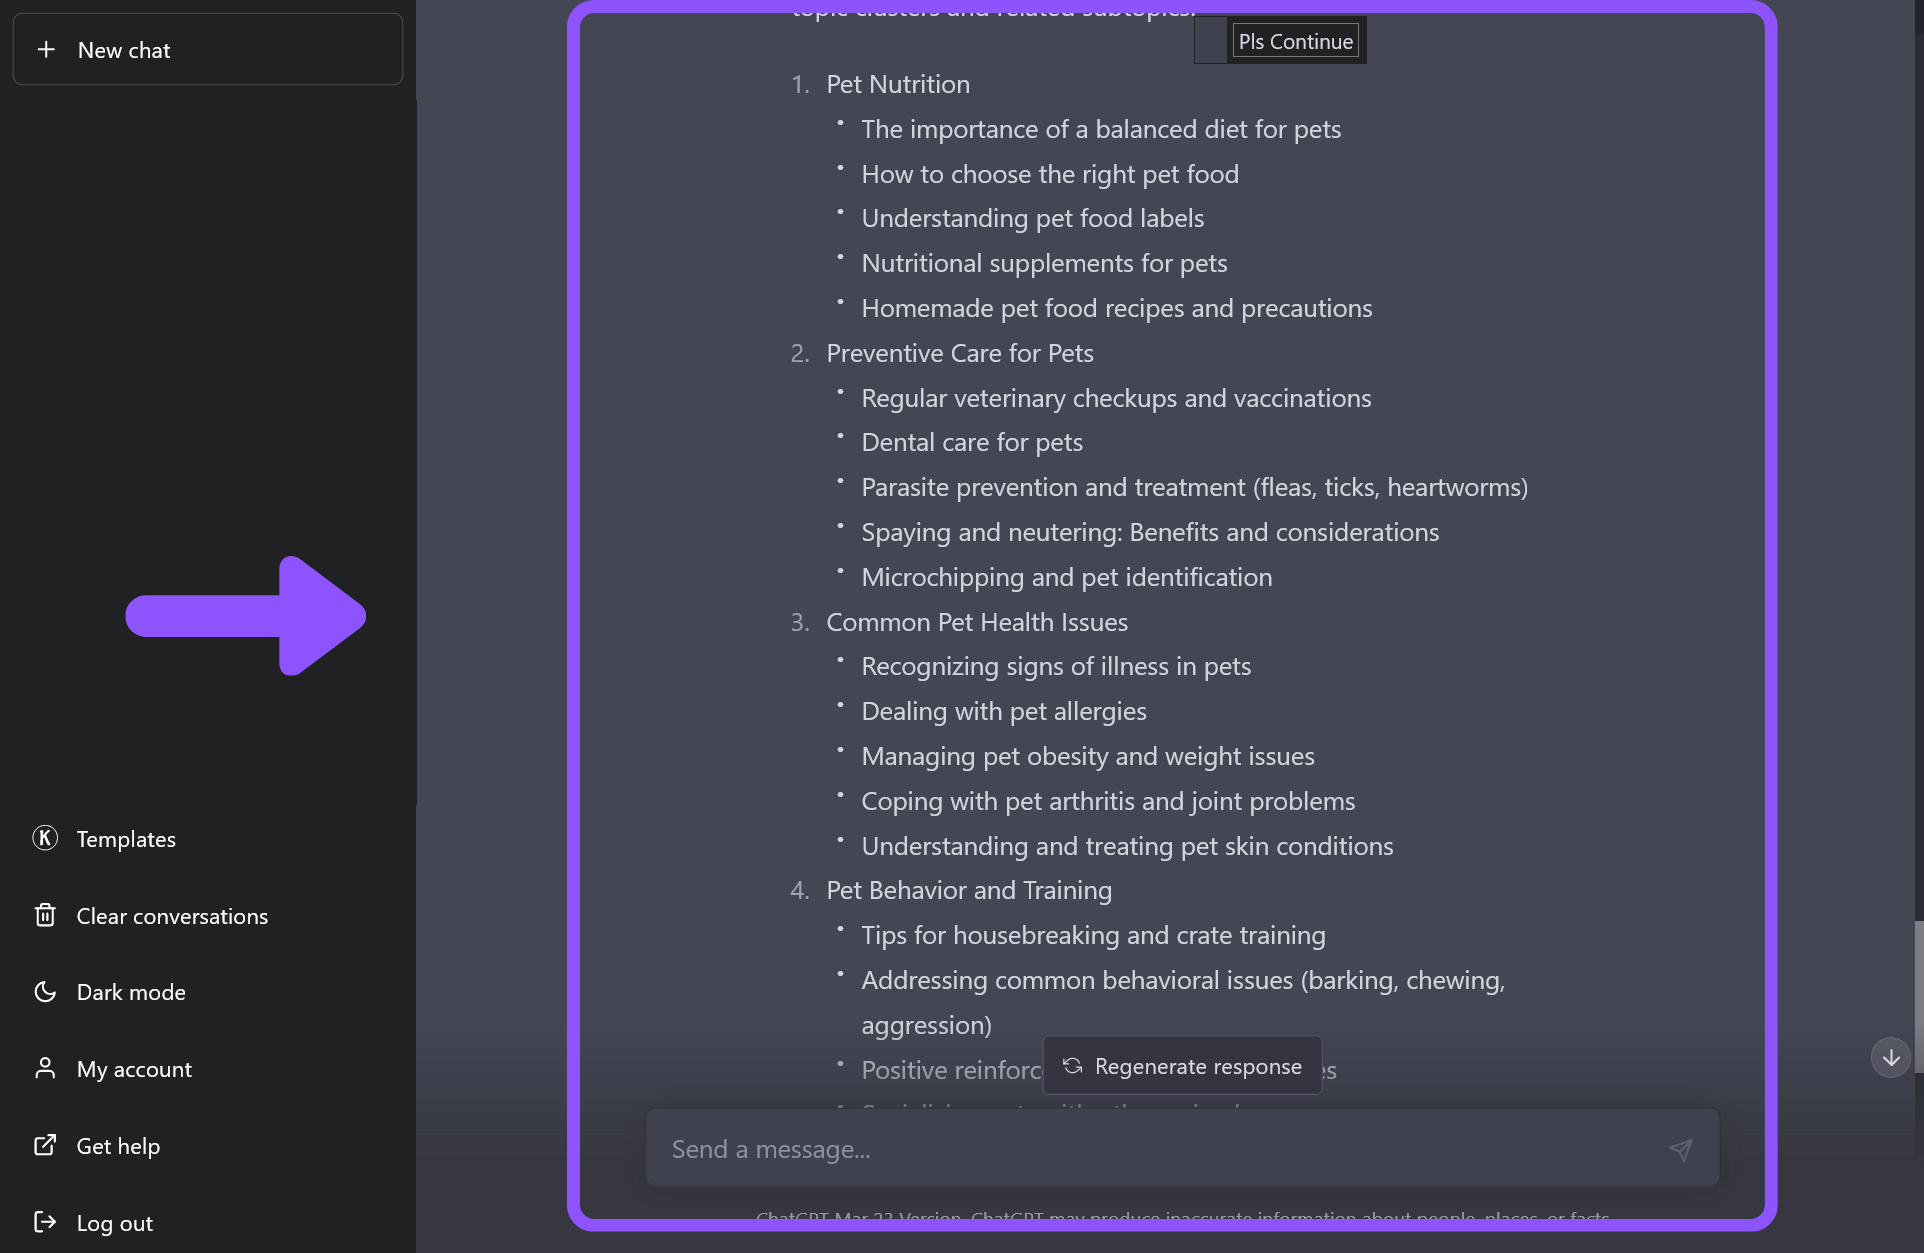This screenshot has height=1253, width=1924.
Task: Click the Pls Continue button
Action: click(x=1292, y=39)
